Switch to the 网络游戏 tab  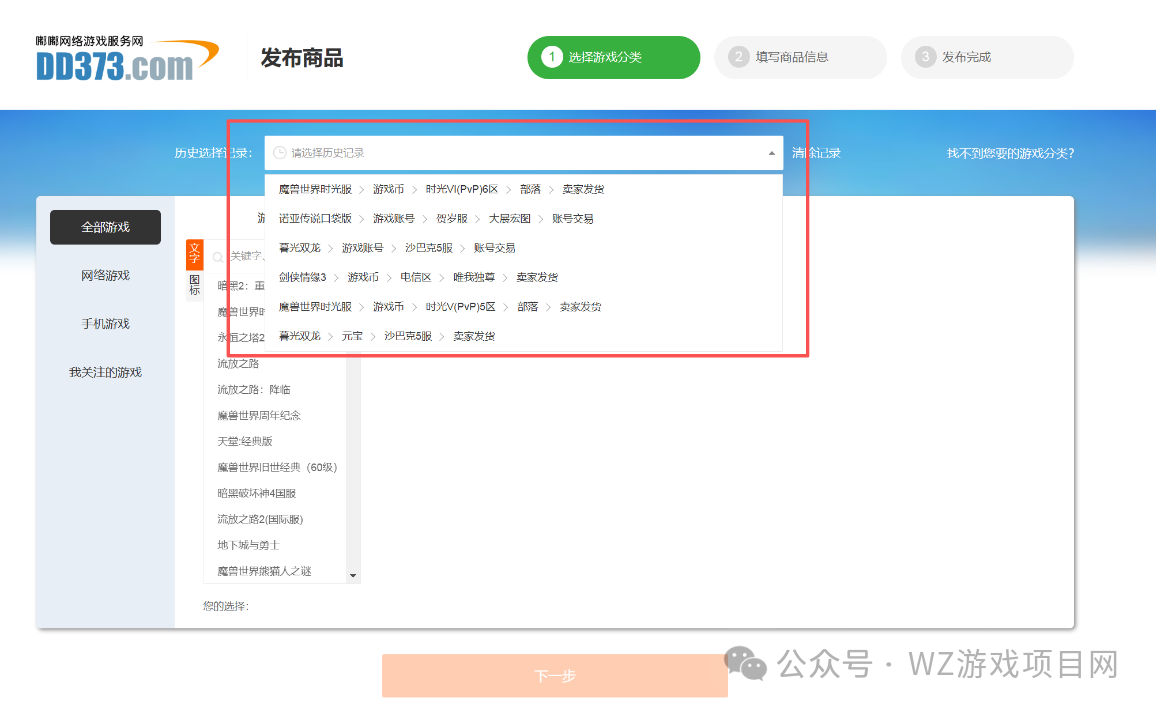105,275
